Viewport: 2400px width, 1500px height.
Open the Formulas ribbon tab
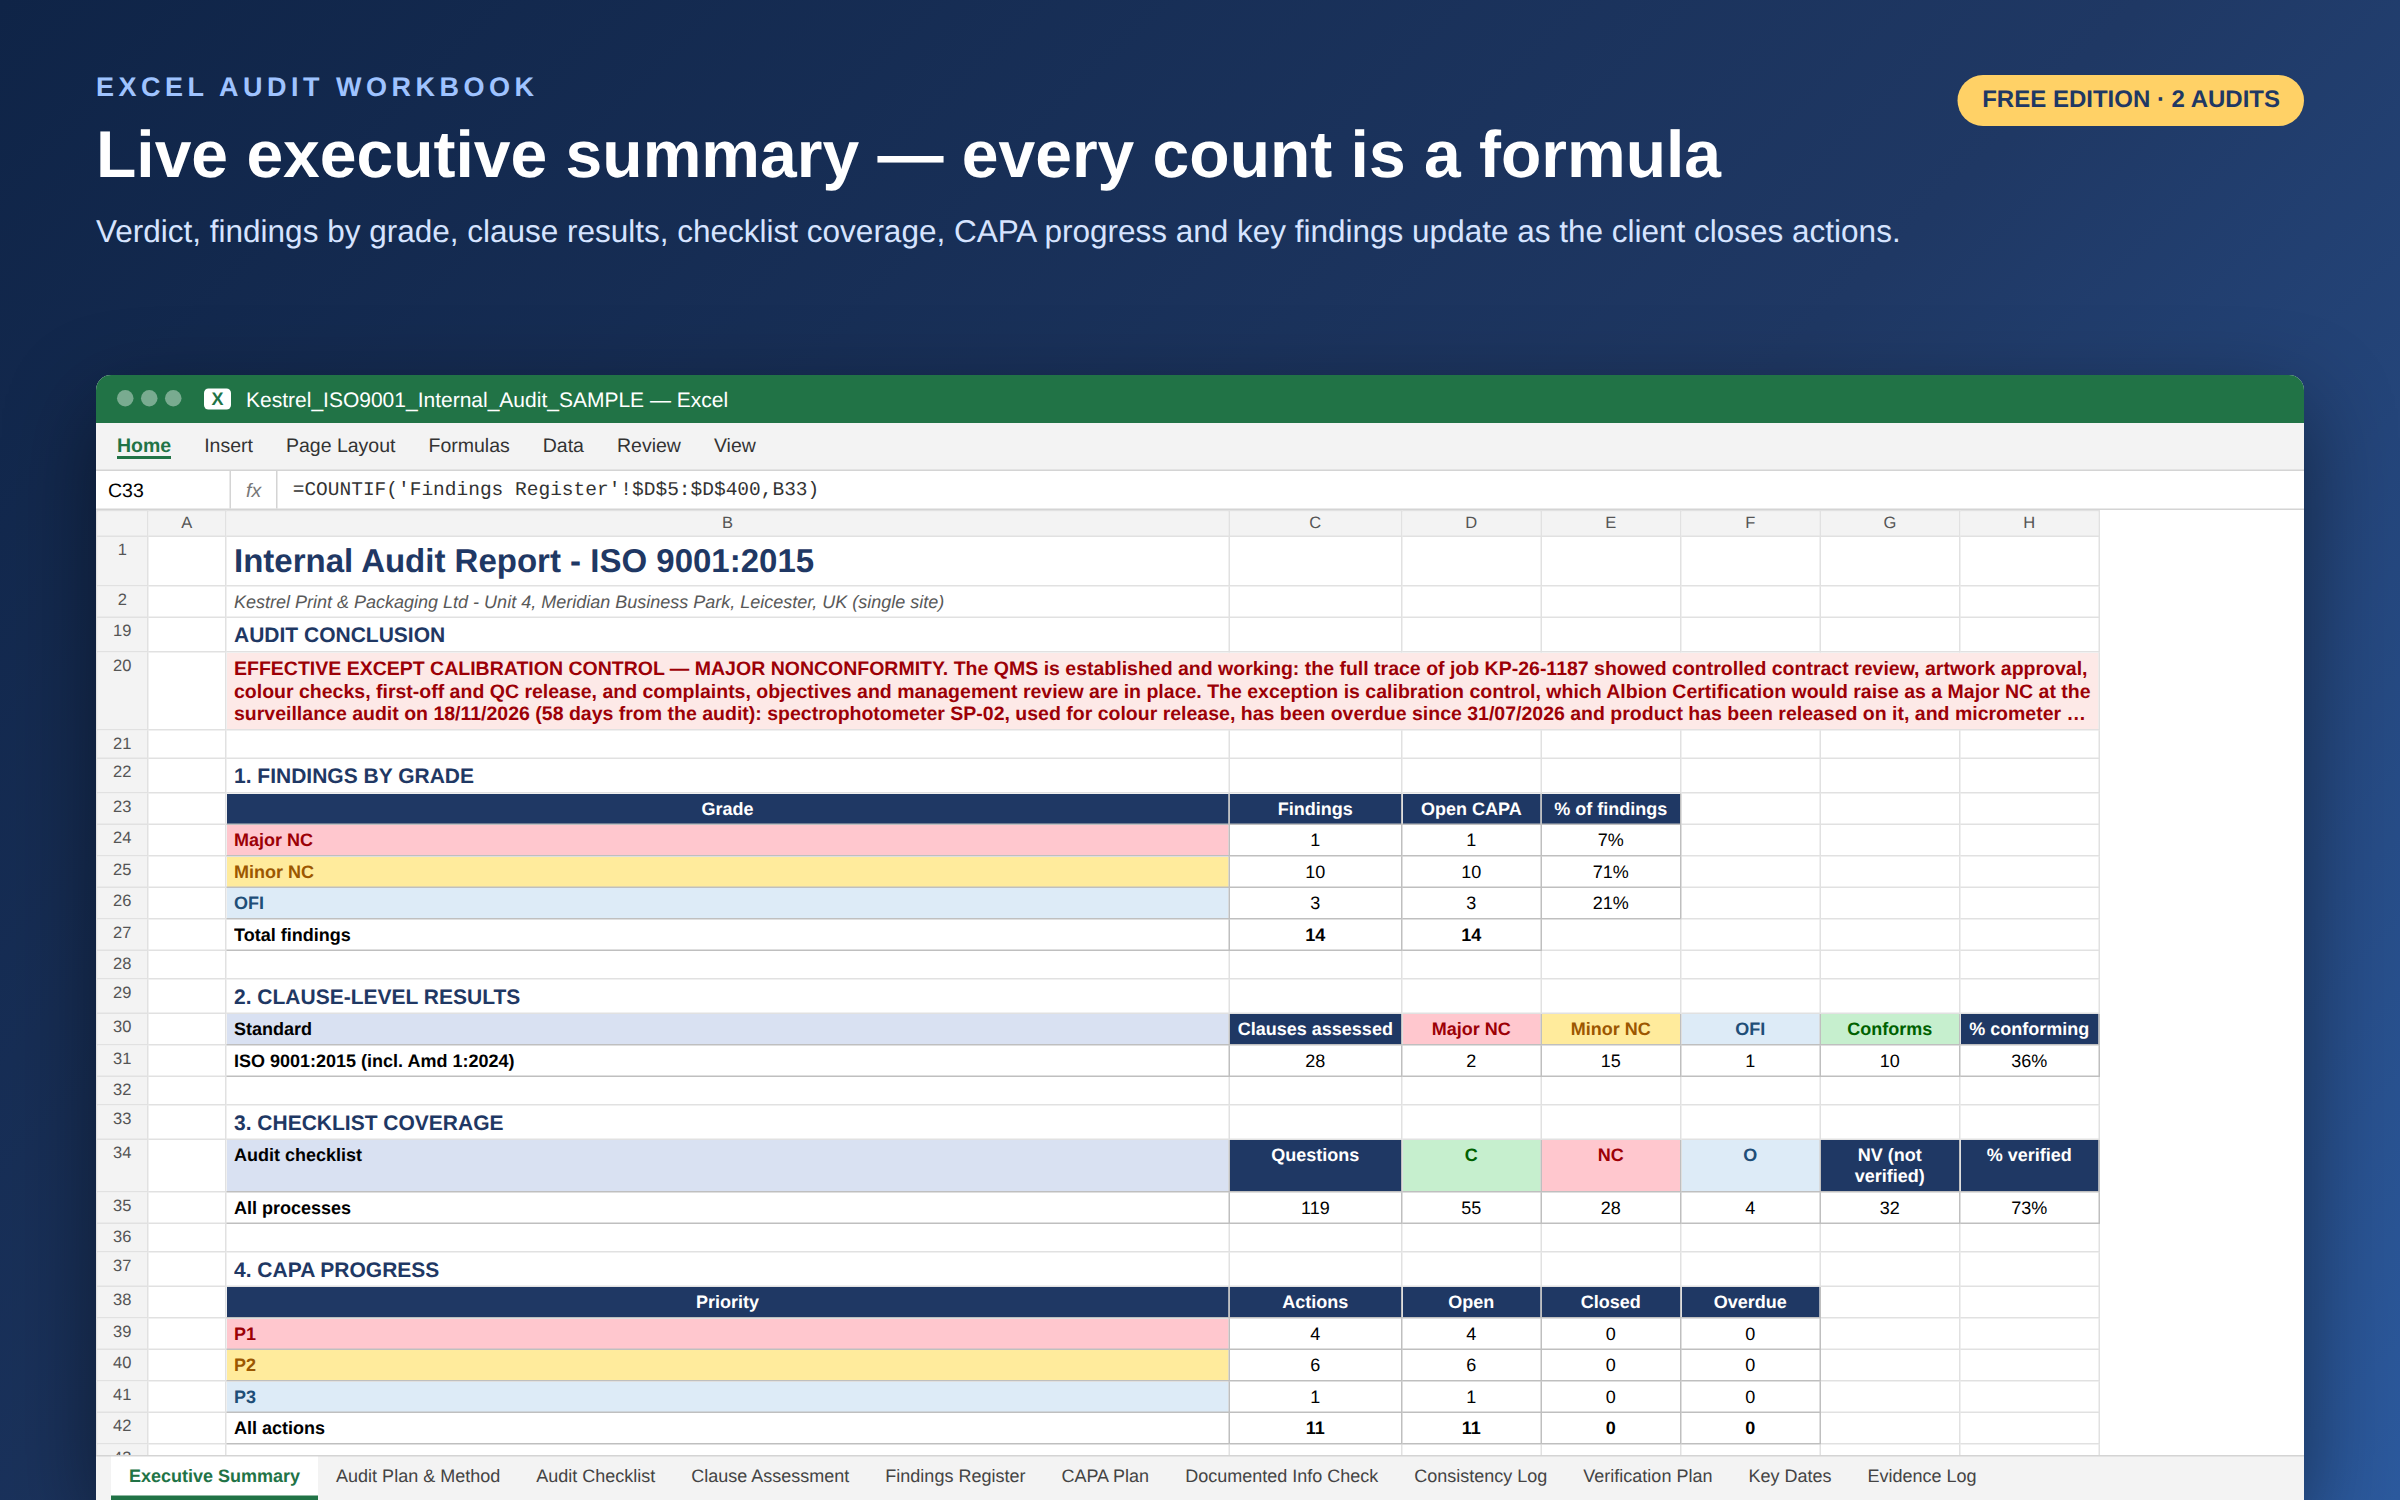pos(469,446)
